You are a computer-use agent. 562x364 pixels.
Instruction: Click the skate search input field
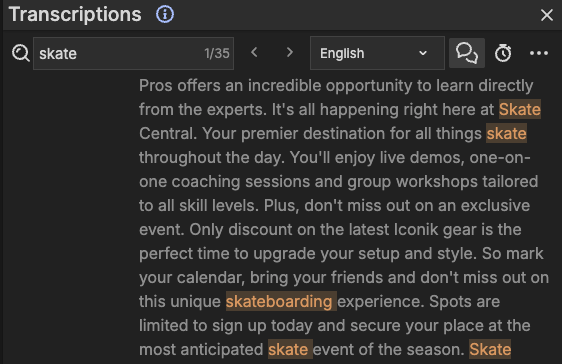(x=133, y=53)
